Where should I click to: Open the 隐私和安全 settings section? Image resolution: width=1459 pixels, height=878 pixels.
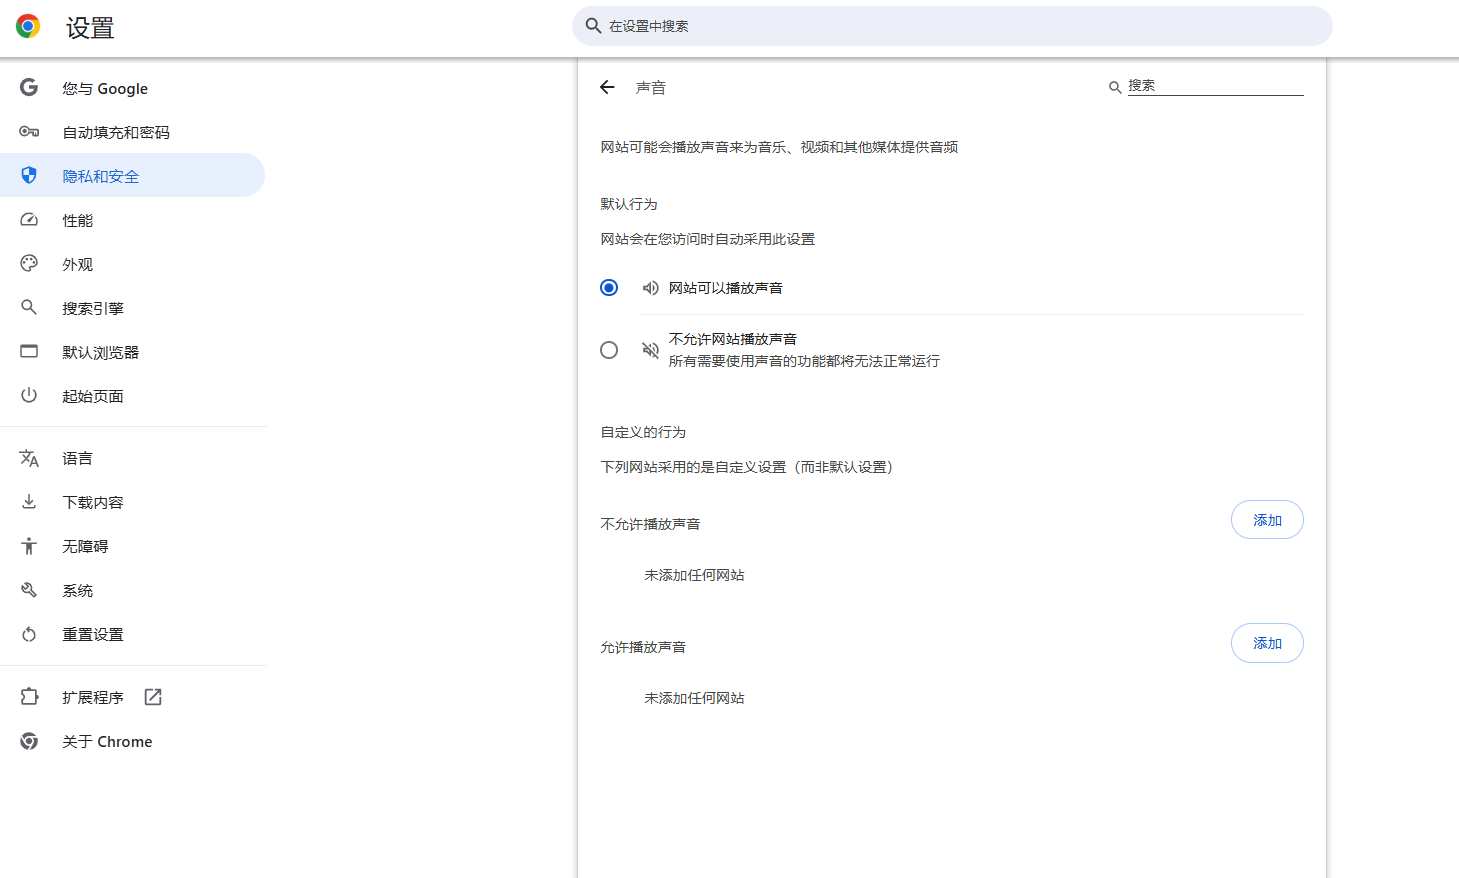click(101, 176)
